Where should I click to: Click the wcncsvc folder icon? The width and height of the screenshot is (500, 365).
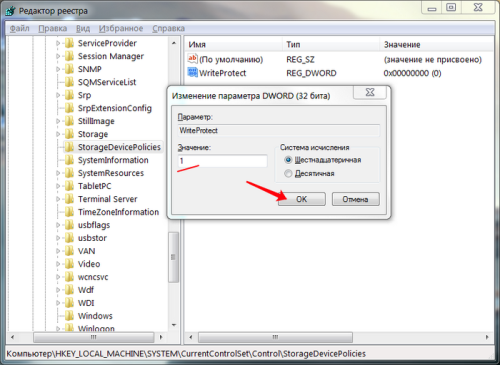coord(69,277)
